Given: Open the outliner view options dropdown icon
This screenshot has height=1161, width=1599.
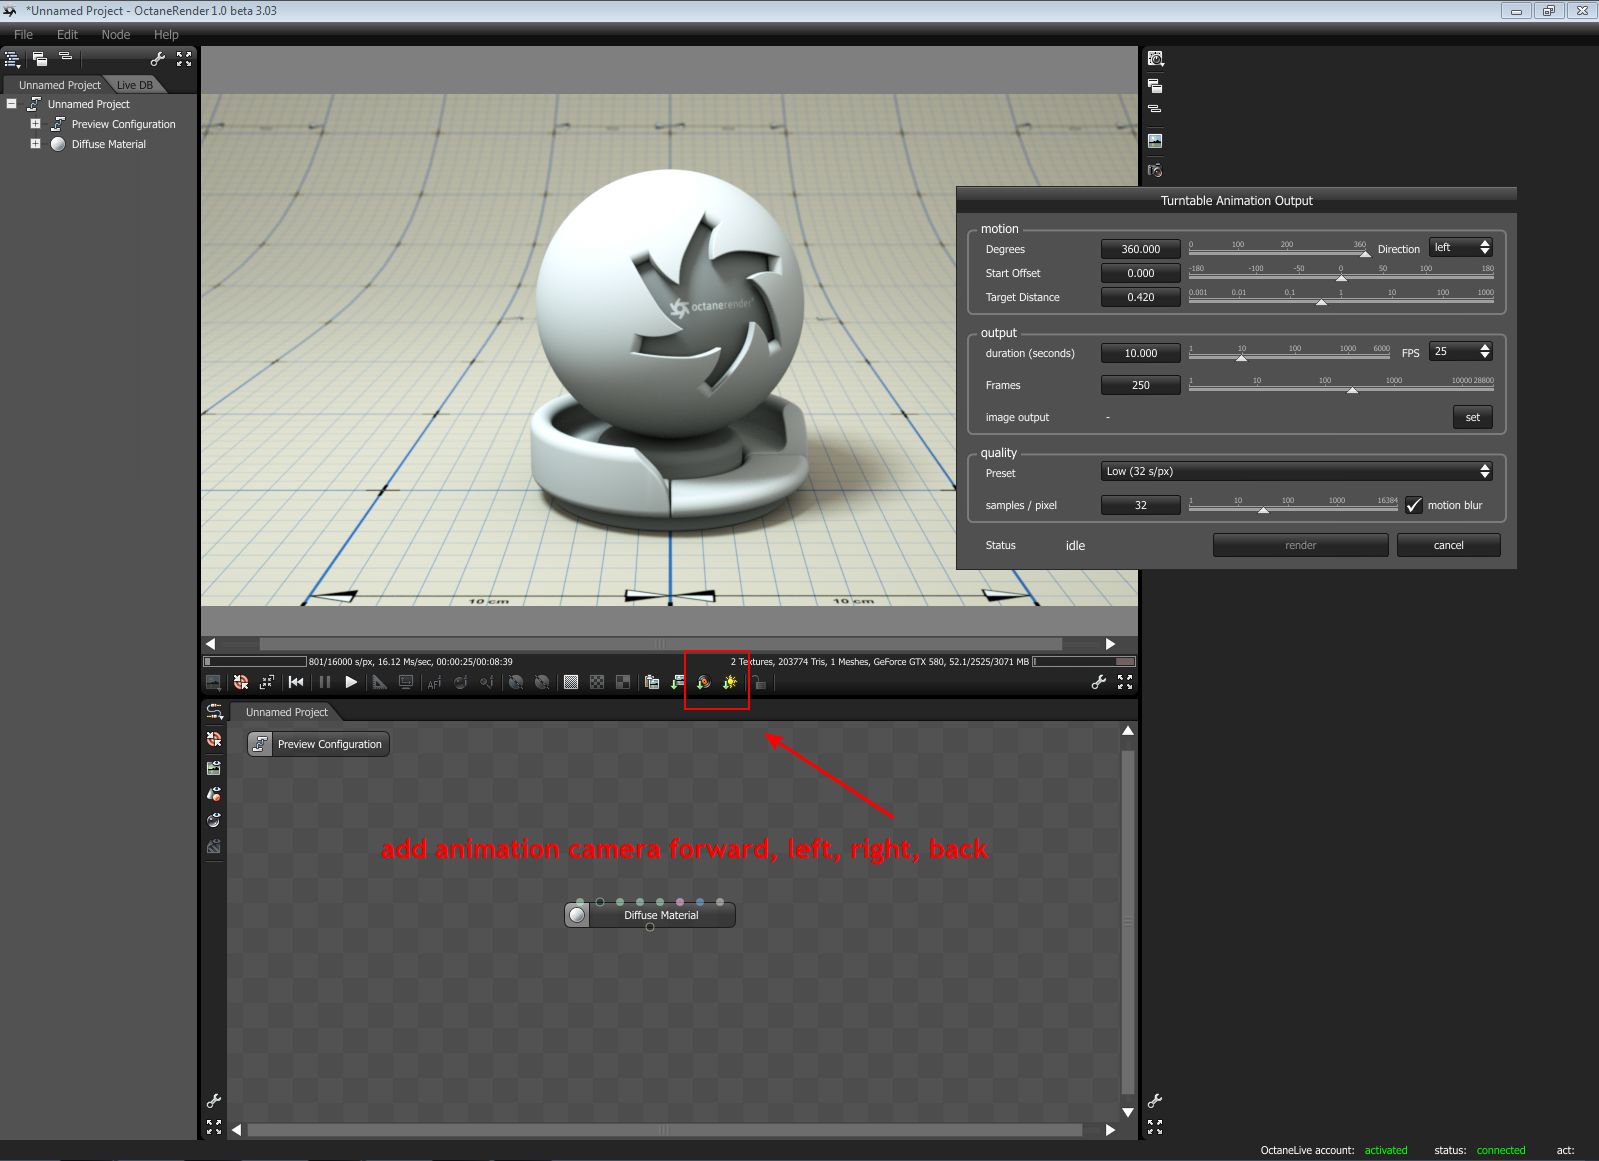Looking at the screenshot, I should pos(12,60).
